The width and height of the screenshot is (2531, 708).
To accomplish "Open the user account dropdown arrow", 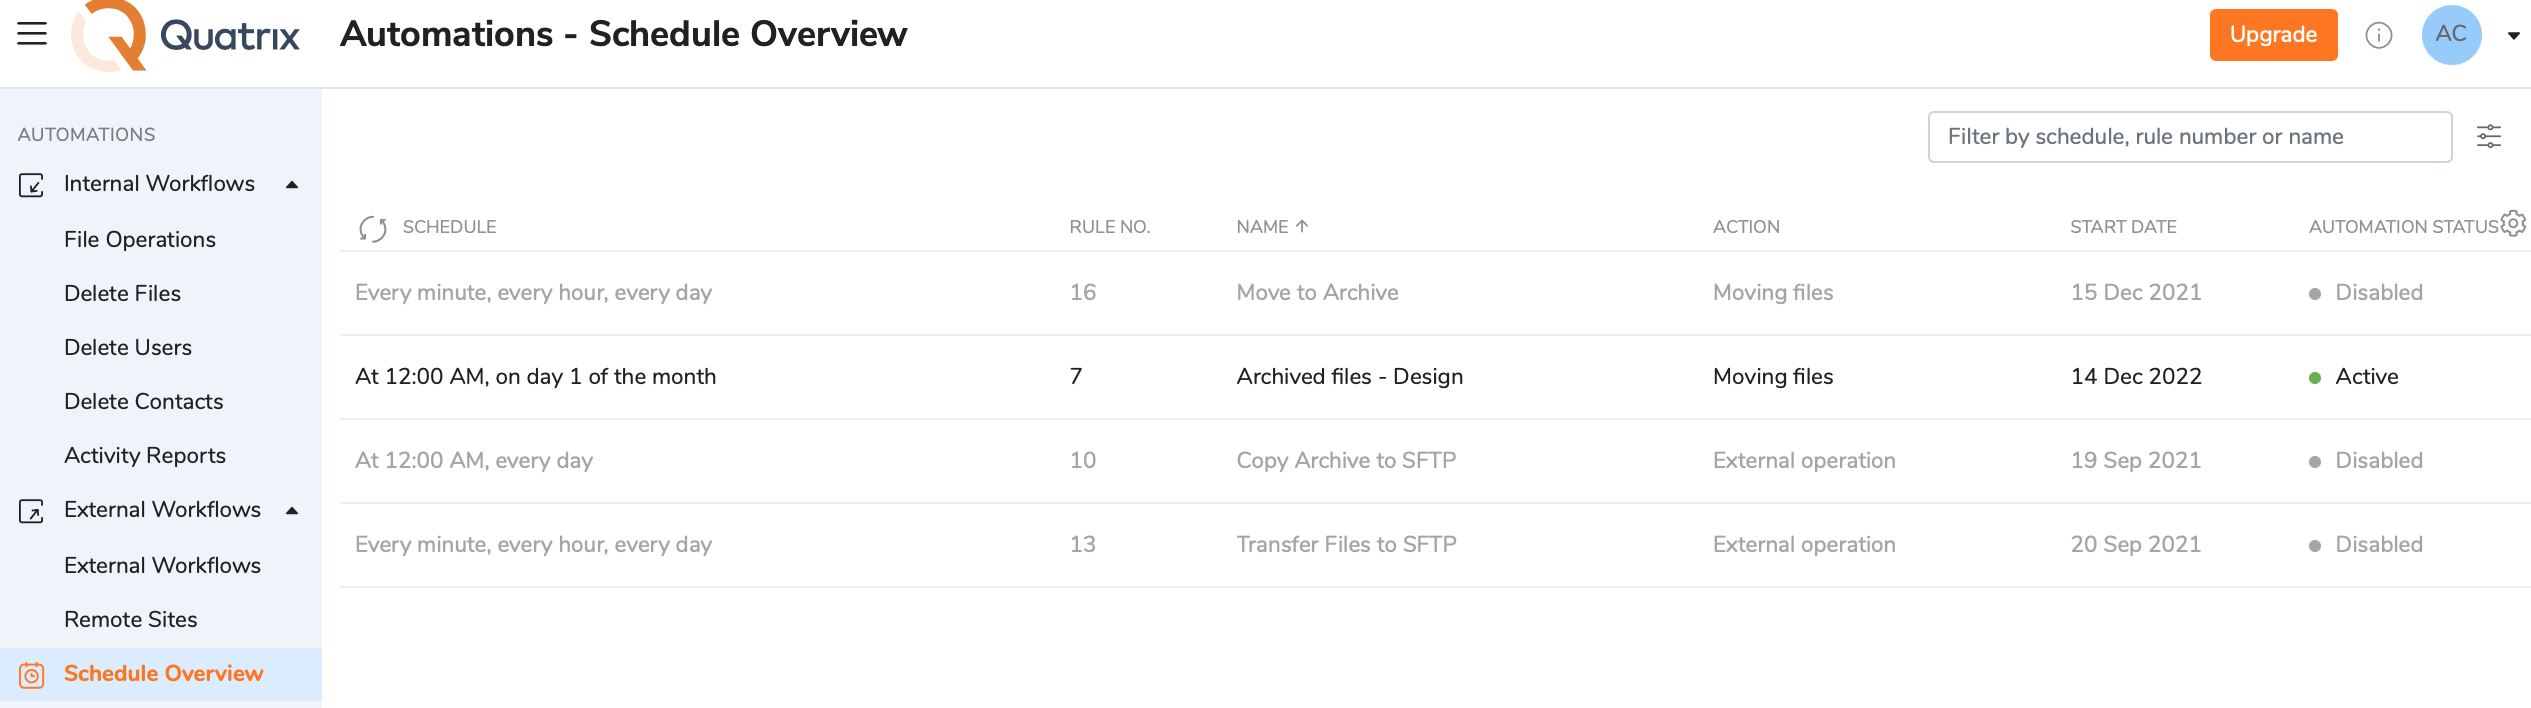I will (x=2513, y=36).
